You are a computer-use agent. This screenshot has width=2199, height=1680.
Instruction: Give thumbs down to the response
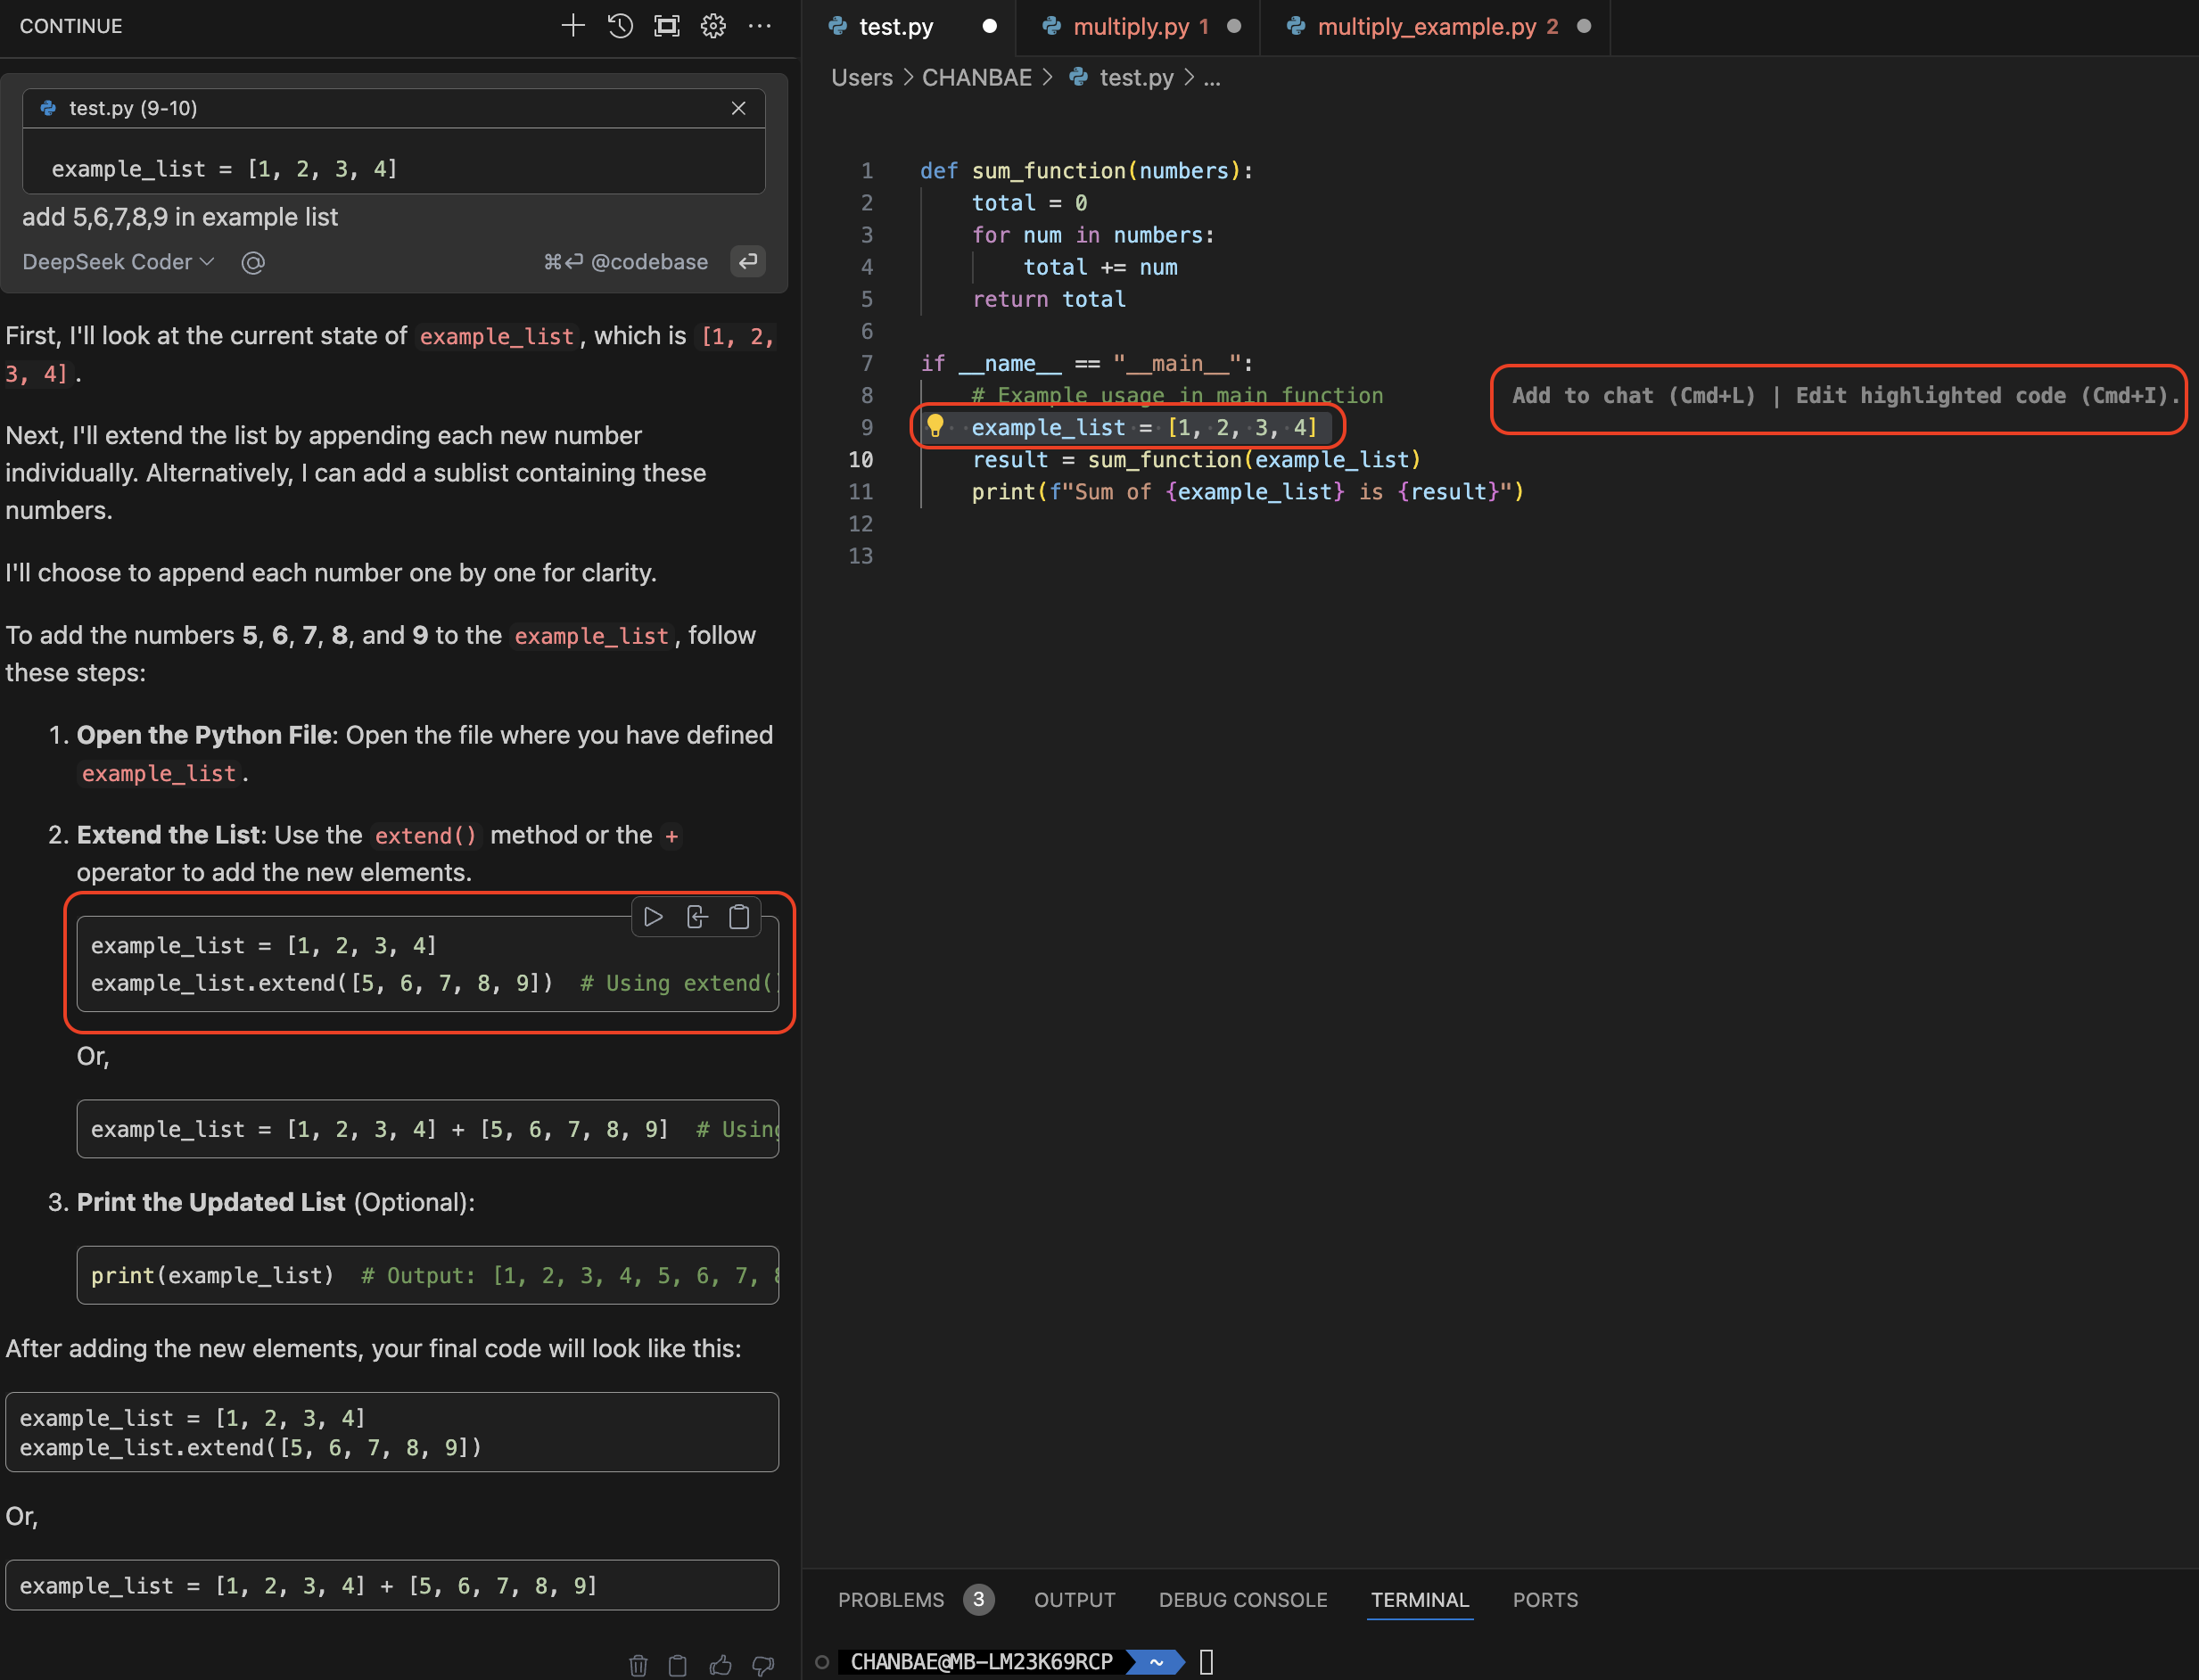(763, 1665)
